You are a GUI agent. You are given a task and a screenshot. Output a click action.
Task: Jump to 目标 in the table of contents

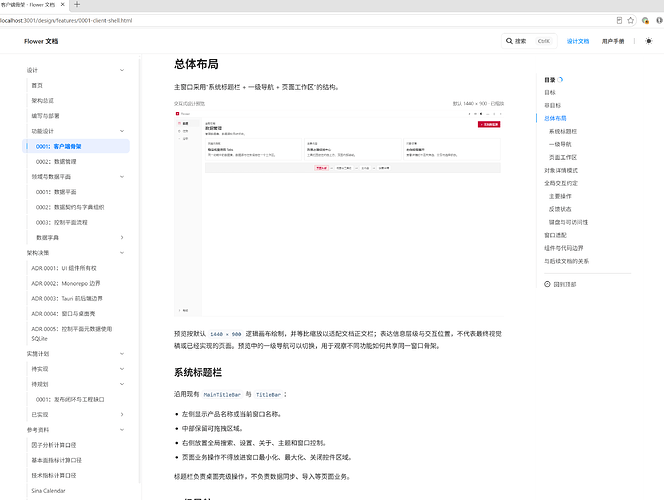[x=550, y=92]
